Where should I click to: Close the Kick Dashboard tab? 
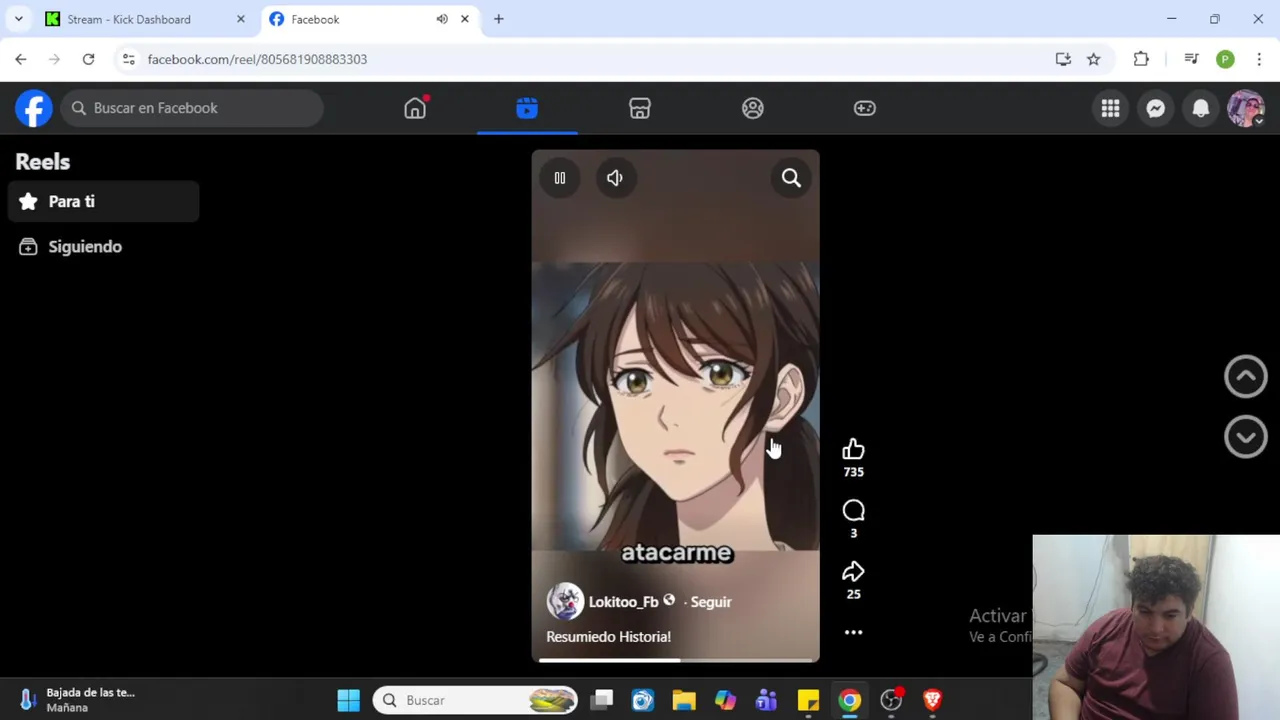pyautogui.click(x=240, y=19)
